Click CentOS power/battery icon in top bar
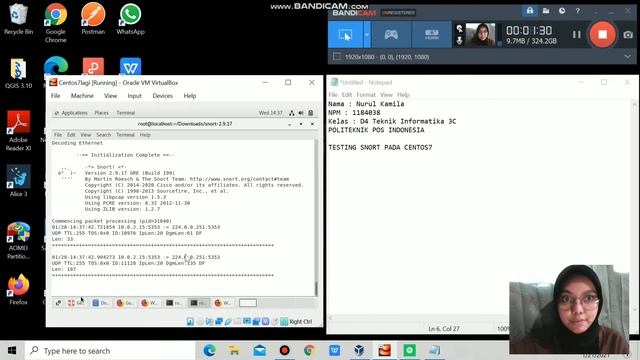 pos(311,113)
